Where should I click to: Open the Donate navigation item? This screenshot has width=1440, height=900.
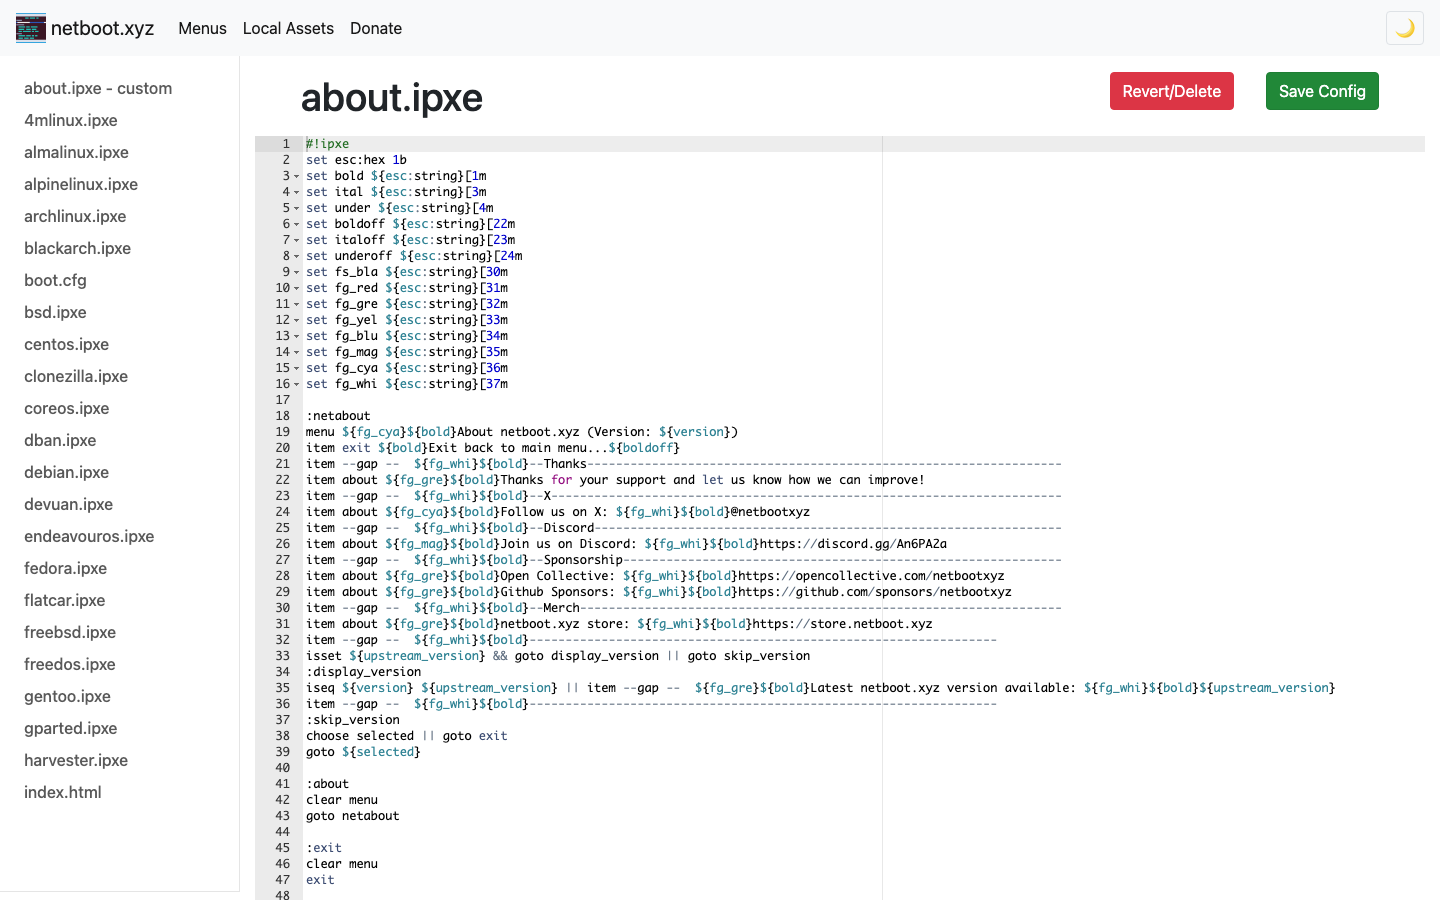click(x=376, y=28)
